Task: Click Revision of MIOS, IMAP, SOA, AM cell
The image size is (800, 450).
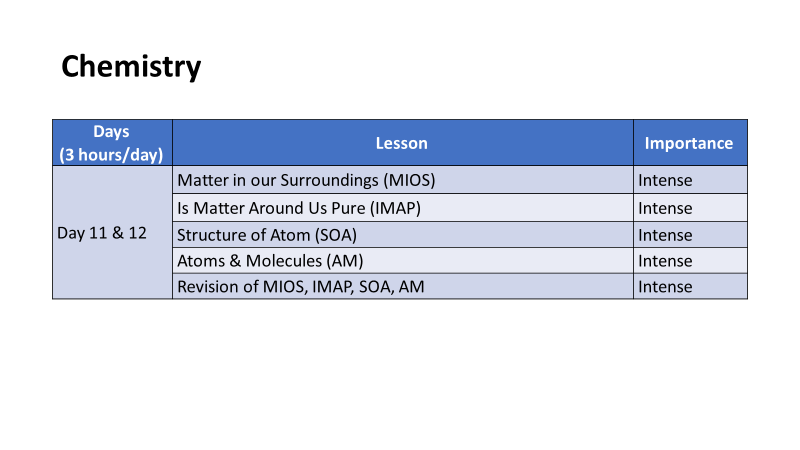Action: click(403, 286)
